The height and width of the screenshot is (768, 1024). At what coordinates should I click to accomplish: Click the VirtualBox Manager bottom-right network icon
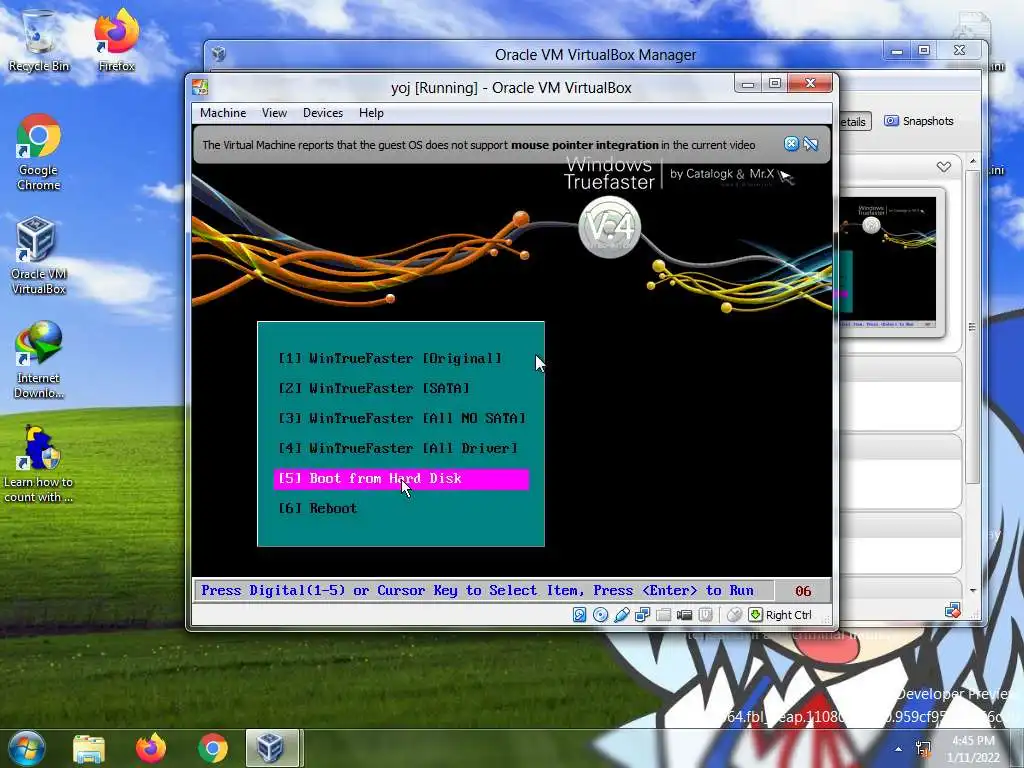(952, 611)
